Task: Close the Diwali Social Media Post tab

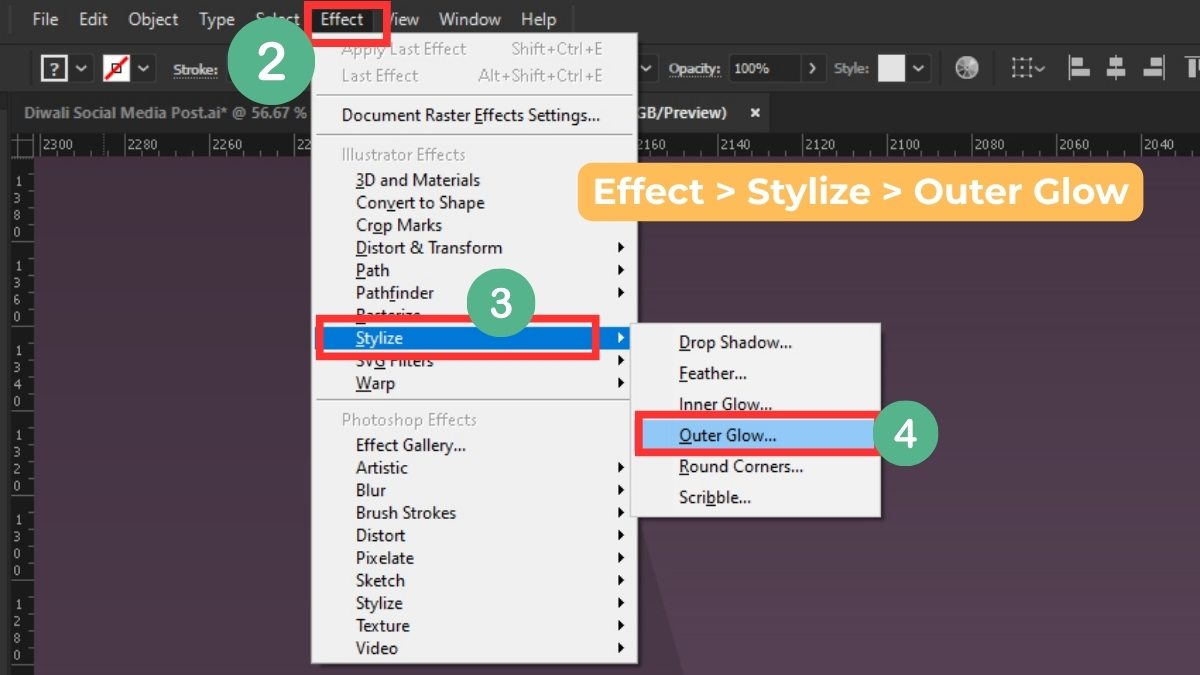Action: (x=755, y=113)
